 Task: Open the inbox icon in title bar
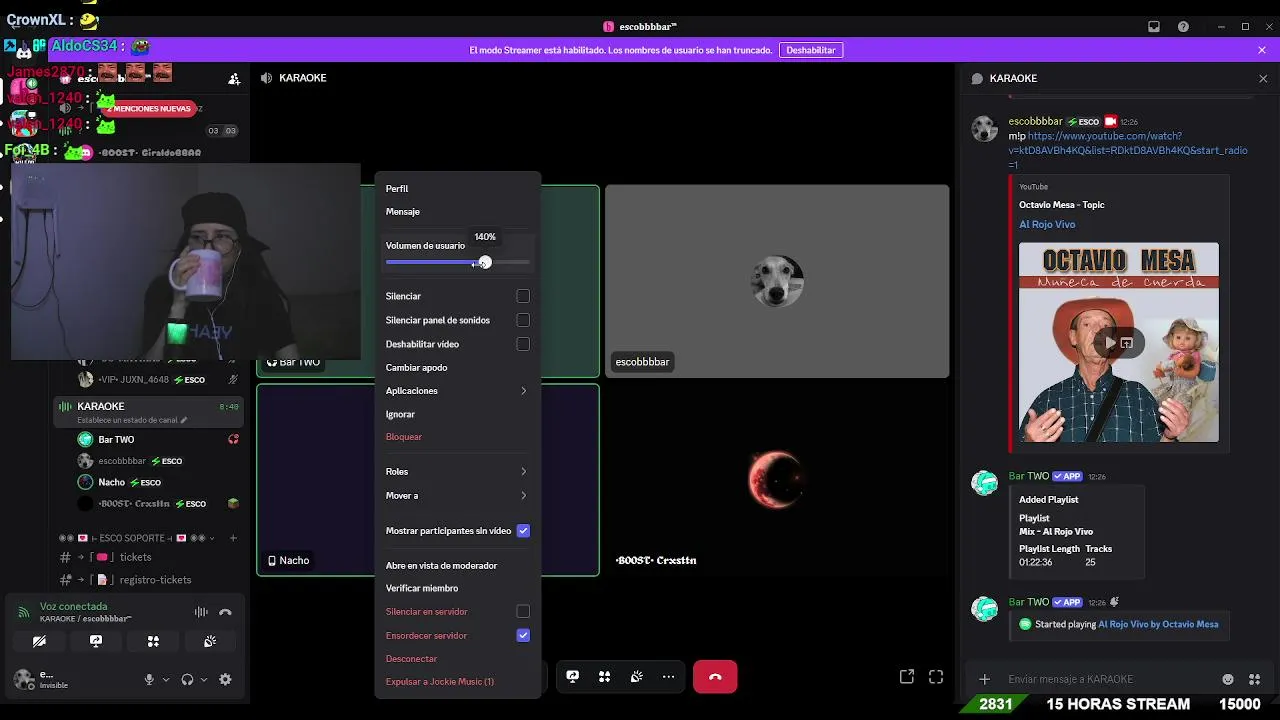click(1154, 27)
